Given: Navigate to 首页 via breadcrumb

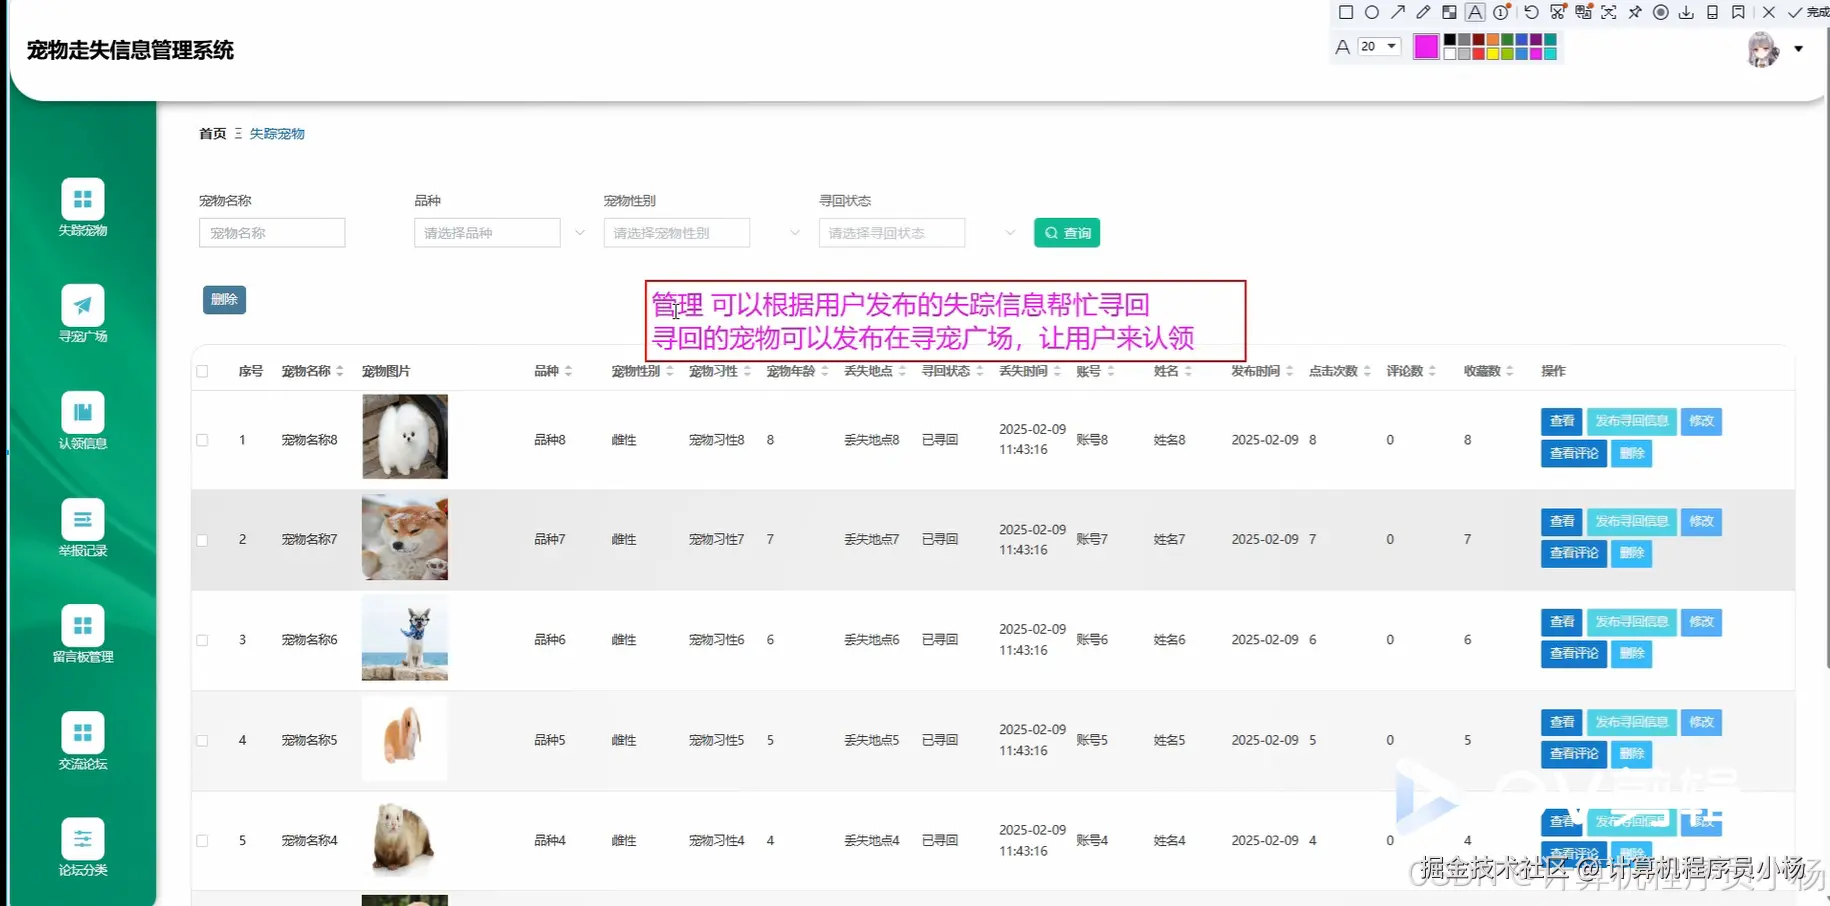Looking at the screenshot, I should [x=211, y=133].
